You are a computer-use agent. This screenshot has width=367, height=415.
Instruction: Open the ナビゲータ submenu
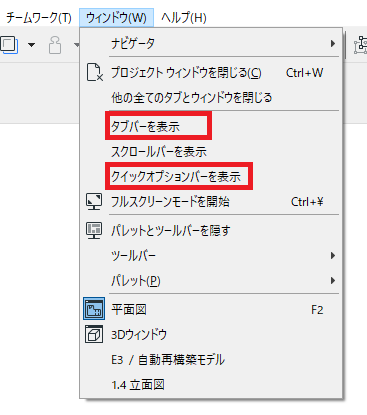(211, 43)
